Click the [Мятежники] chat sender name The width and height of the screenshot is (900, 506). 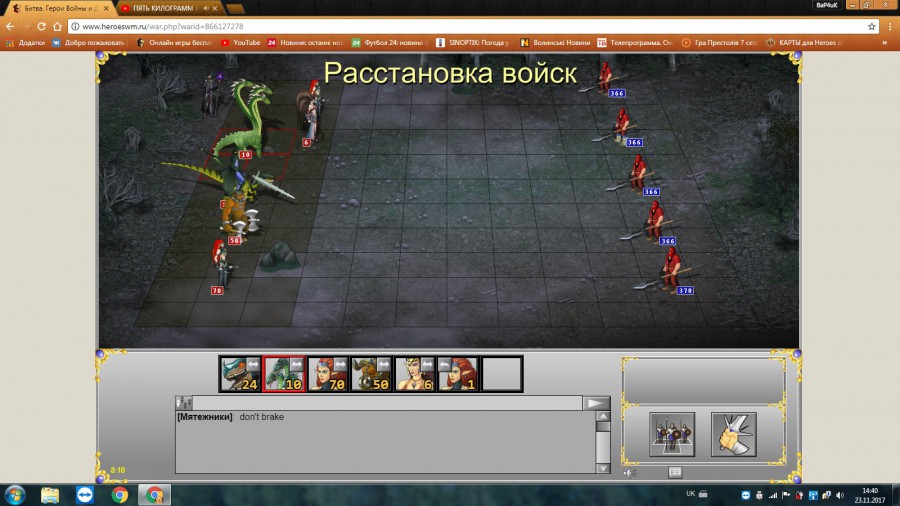(x=204, y=417)
